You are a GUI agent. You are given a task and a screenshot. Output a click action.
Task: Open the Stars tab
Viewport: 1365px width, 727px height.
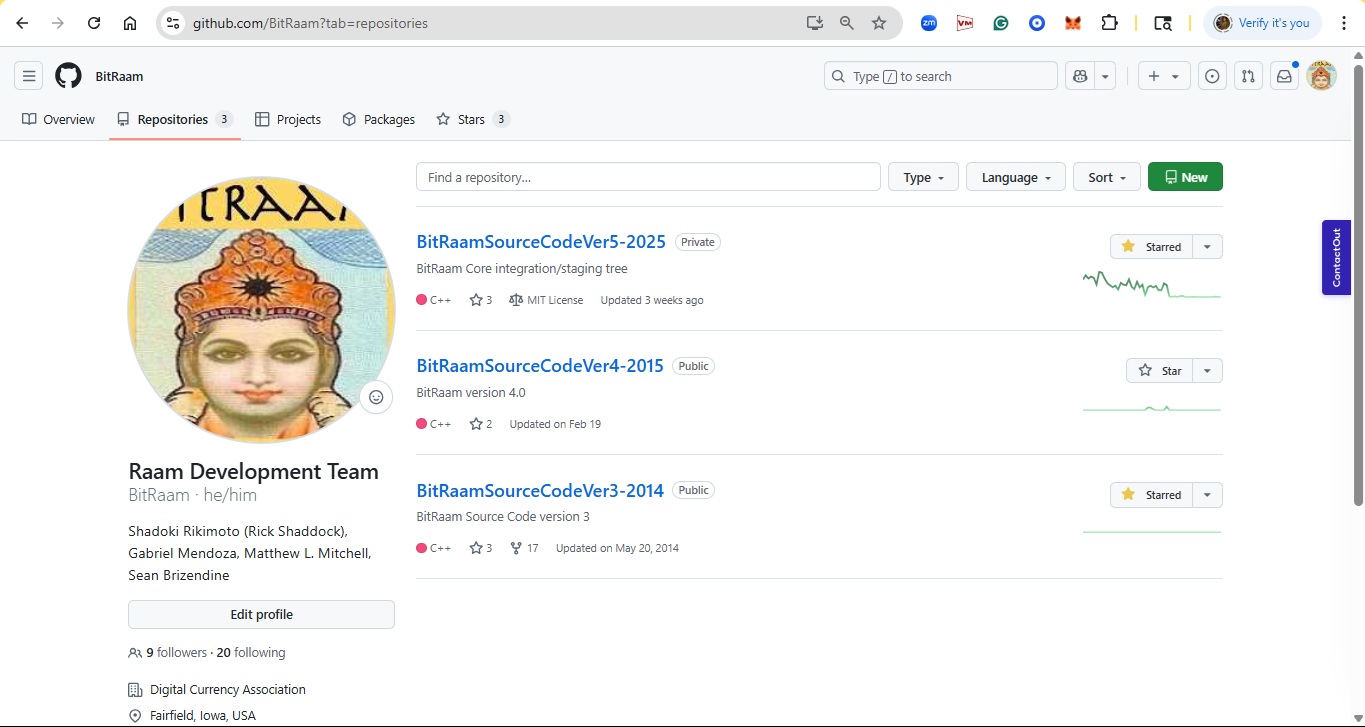[x=473, y=119]
